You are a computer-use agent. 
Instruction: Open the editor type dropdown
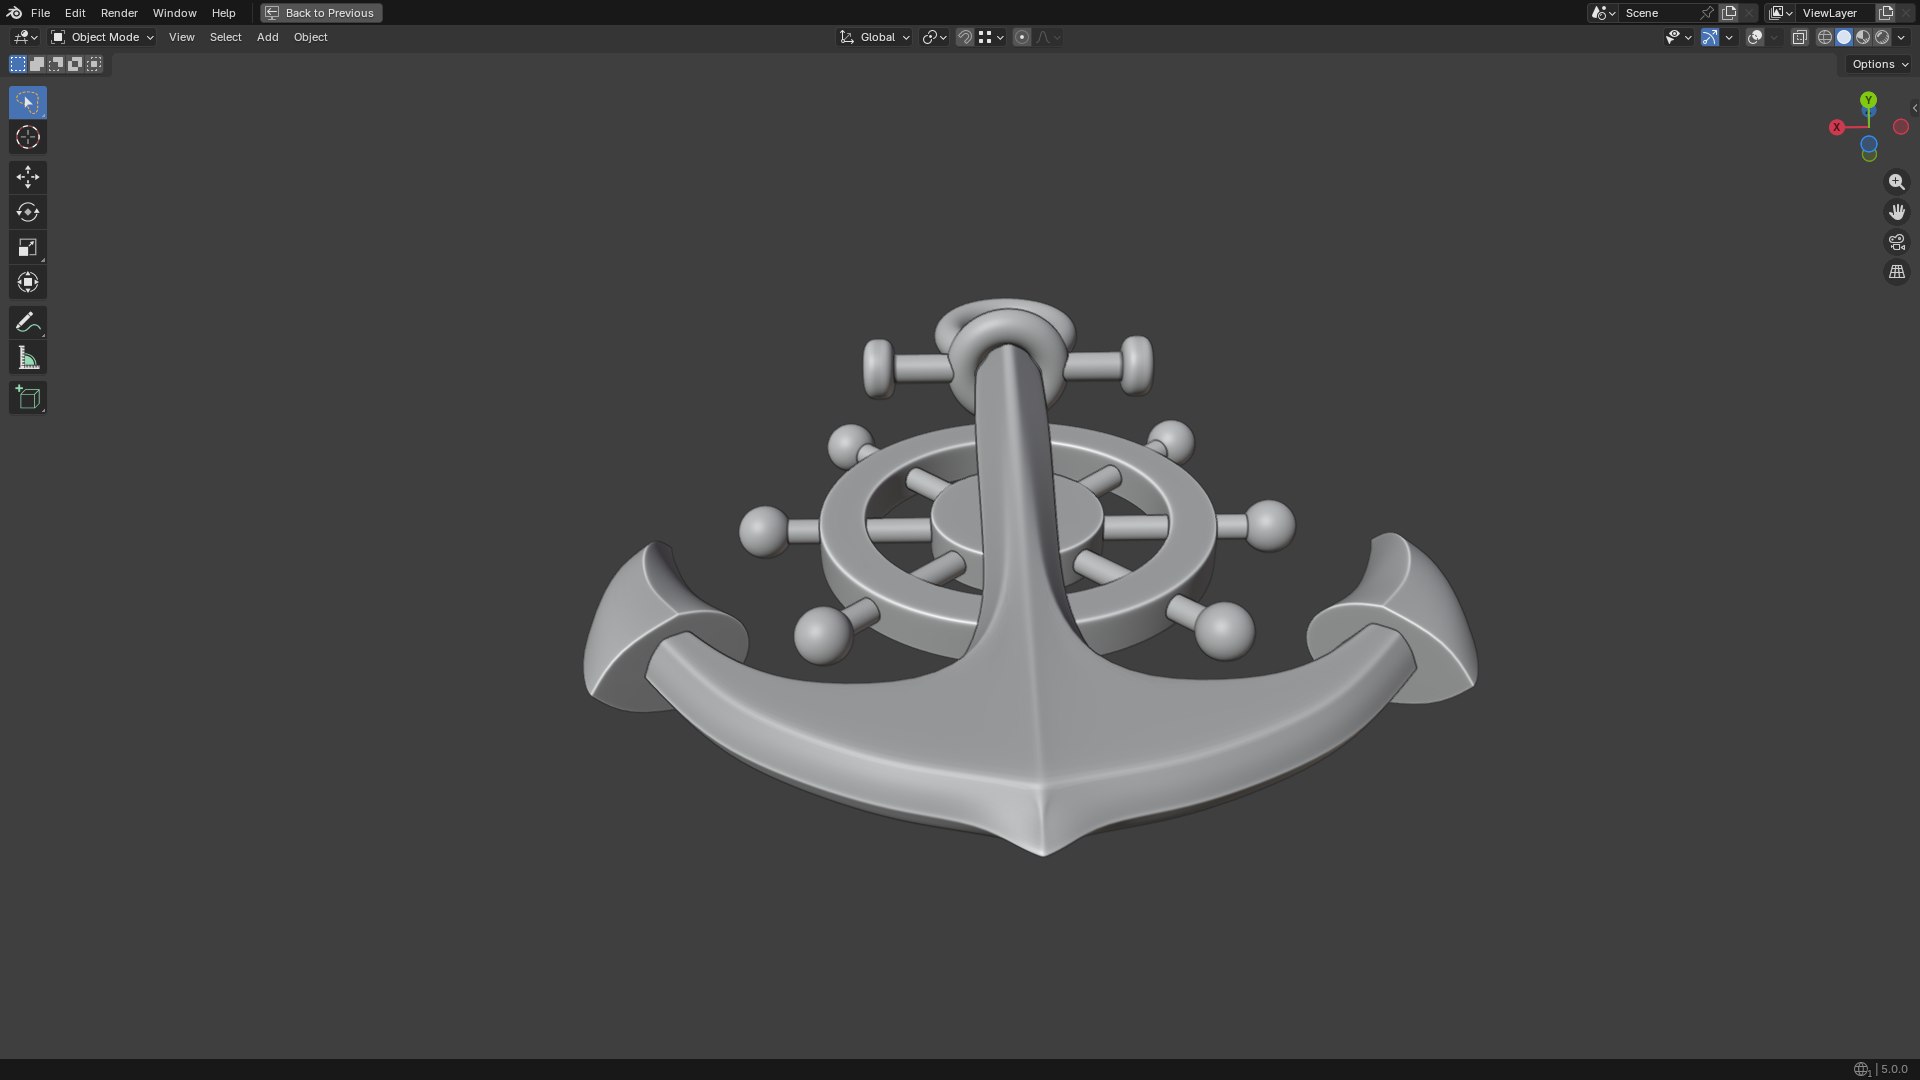[25, 37]
